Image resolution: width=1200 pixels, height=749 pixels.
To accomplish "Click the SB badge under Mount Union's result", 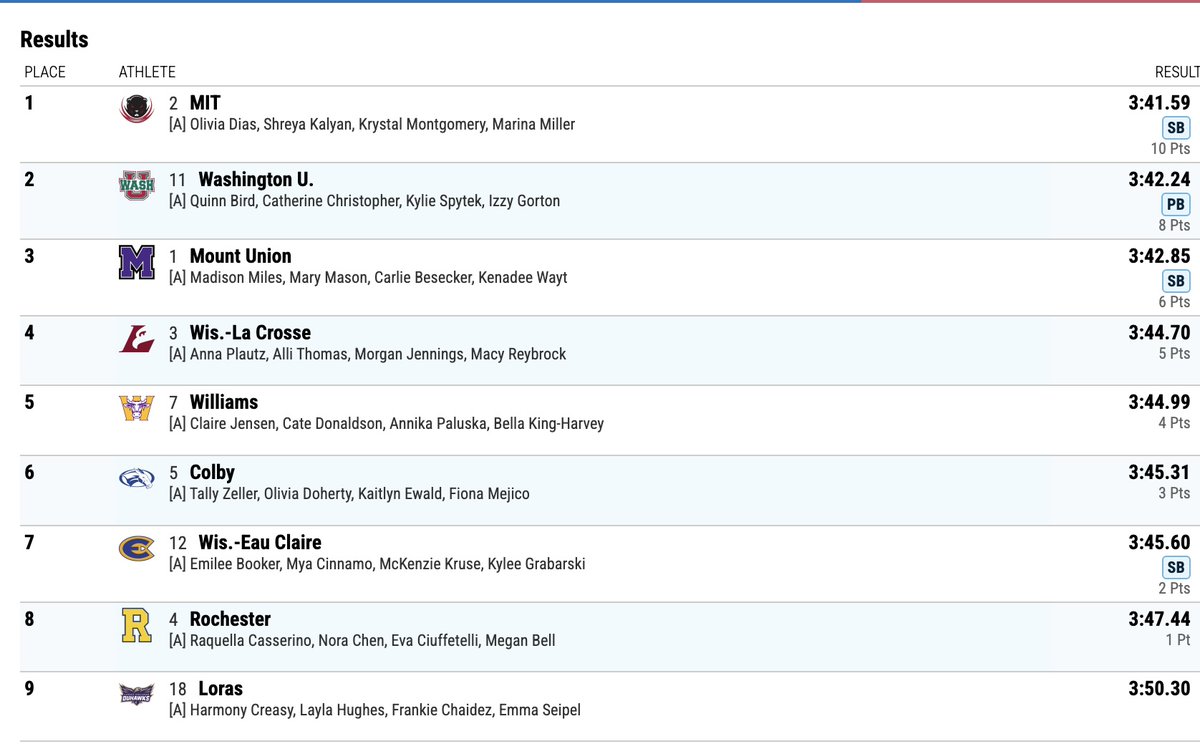I will coord(1176,281).
